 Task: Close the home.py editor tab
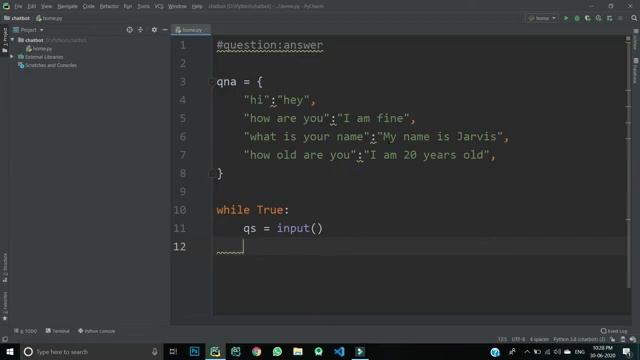pyautogui.click(x=206, y=30)
